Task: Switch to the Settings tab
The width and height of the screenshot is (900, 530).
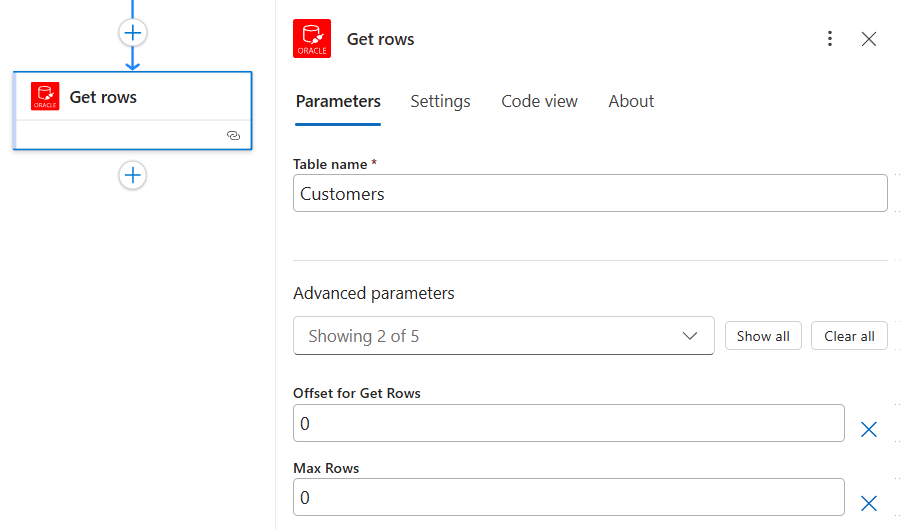Action: [440, 102]
